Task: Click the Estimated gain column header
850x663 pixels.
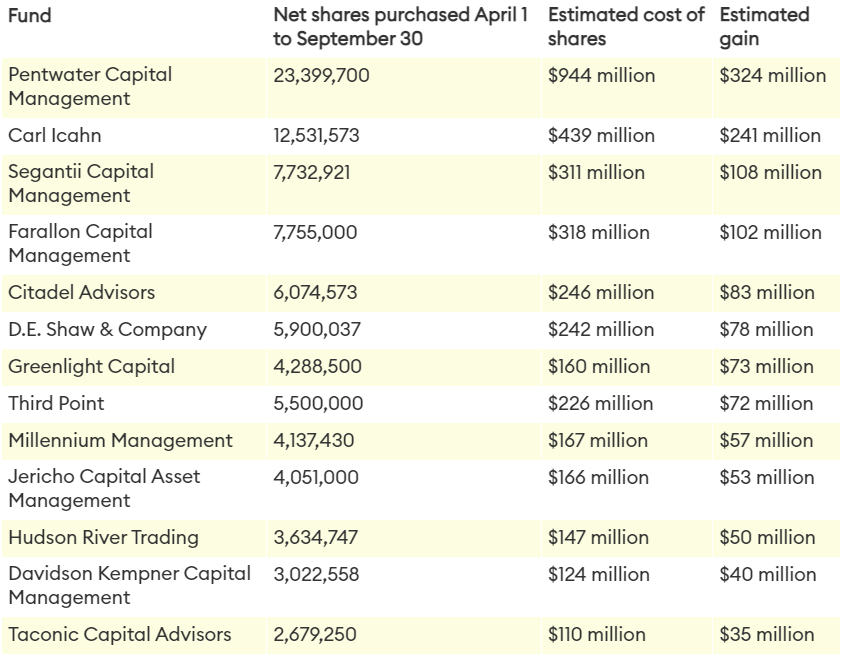Action: pyautogui.click(x=765, y=28)
